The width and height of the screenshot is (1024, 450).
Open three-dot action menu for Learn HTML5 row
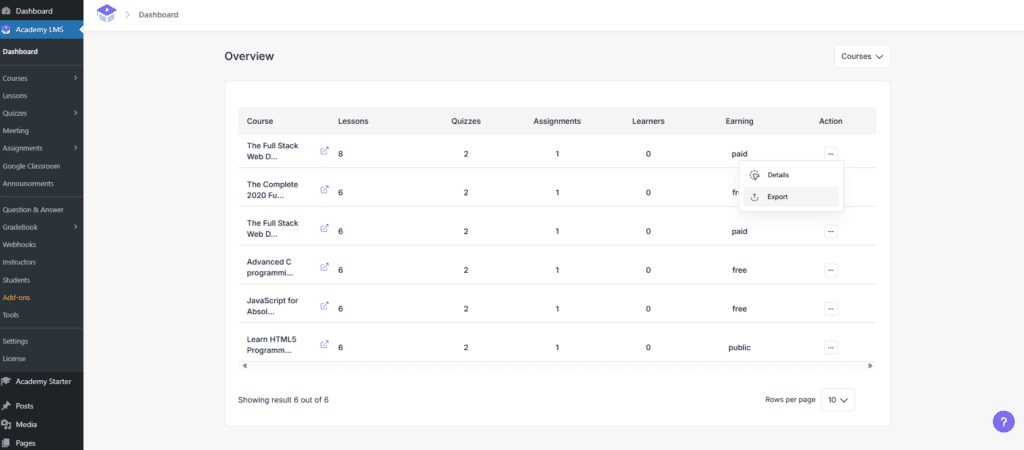pyautogui.click(x=830, y=347)
